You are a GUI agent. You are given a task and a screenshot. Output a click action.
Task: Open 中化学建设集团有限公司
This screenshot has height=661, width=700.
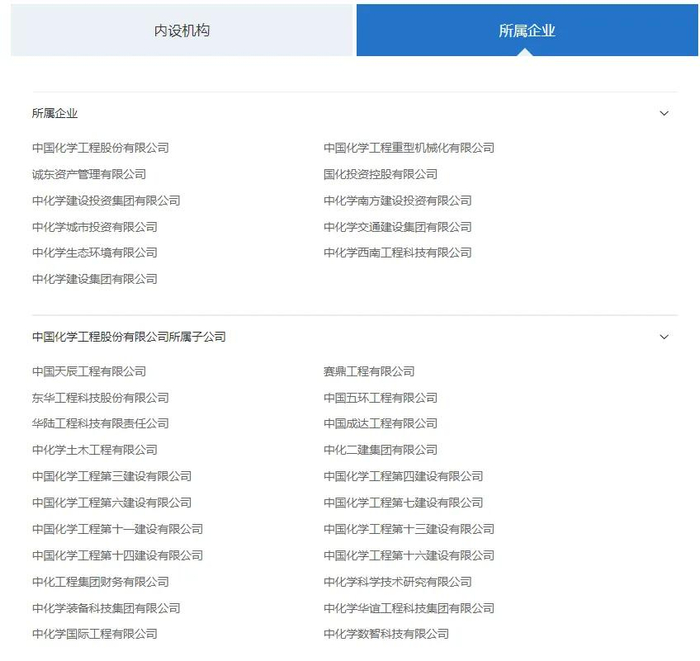pos(95,279)
